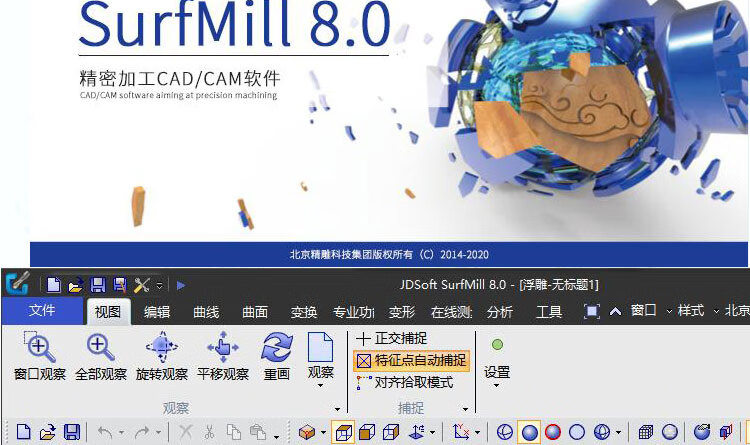This screenshot has height=445, width=750.
Task: Click the Delete X icon
Action: [186, 432]
